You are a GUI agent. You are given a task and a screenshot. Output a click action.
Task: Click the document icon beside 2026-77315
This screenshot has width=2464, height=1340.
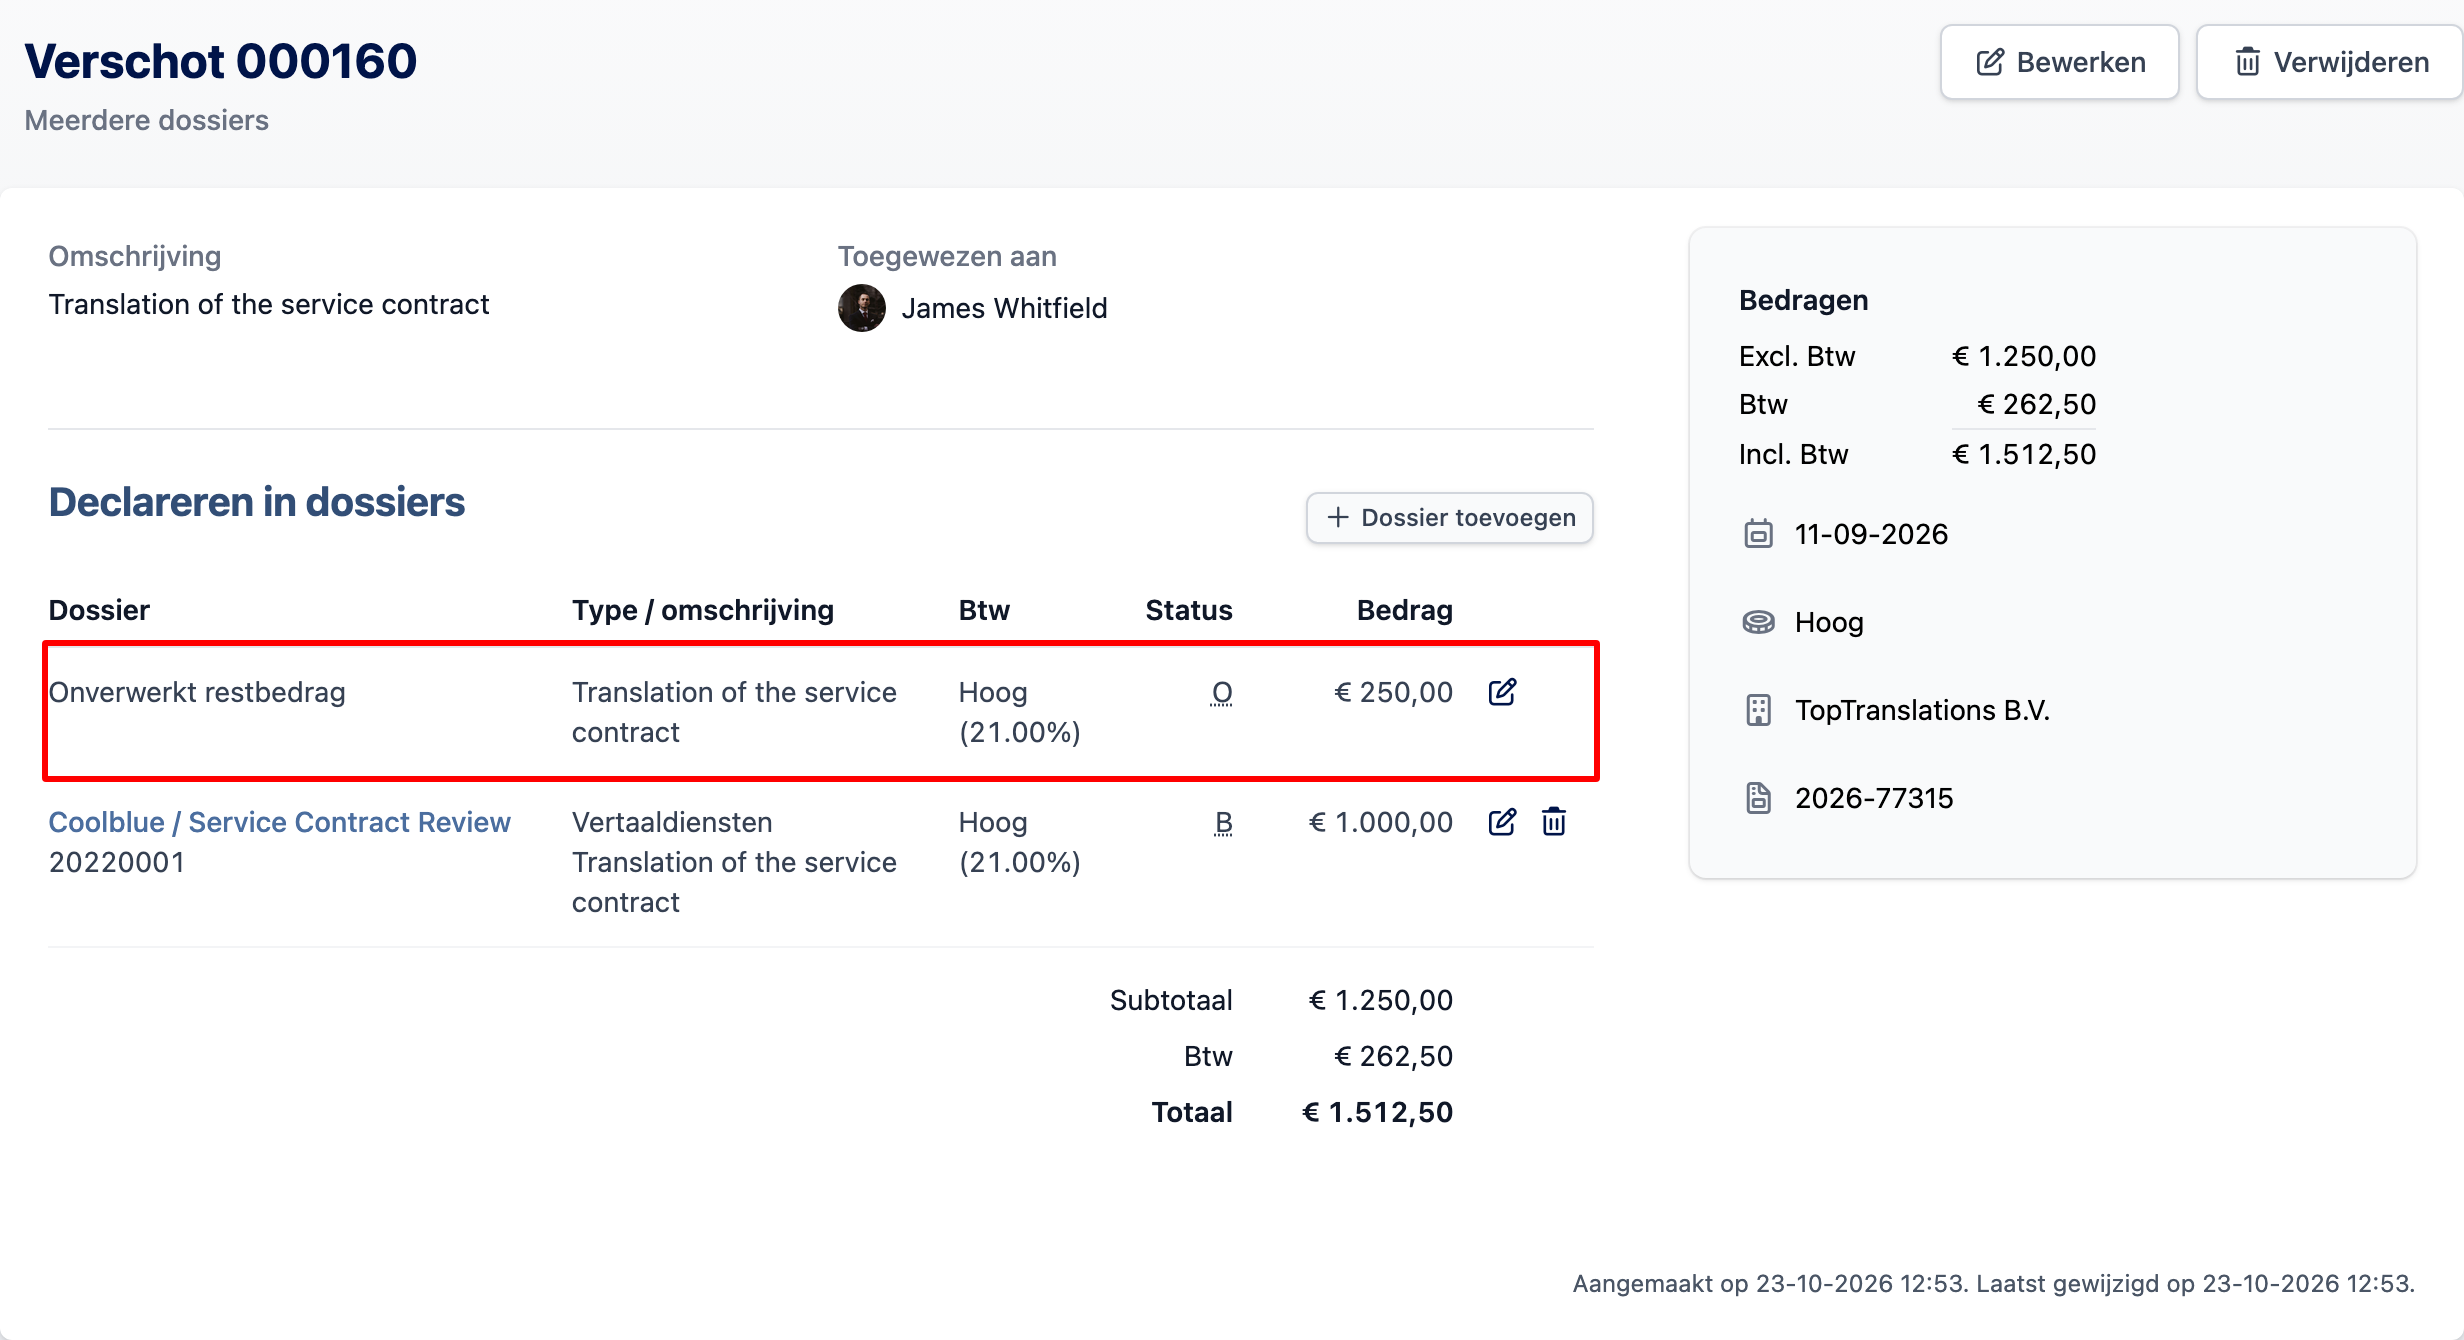[x=1758, y=798]
